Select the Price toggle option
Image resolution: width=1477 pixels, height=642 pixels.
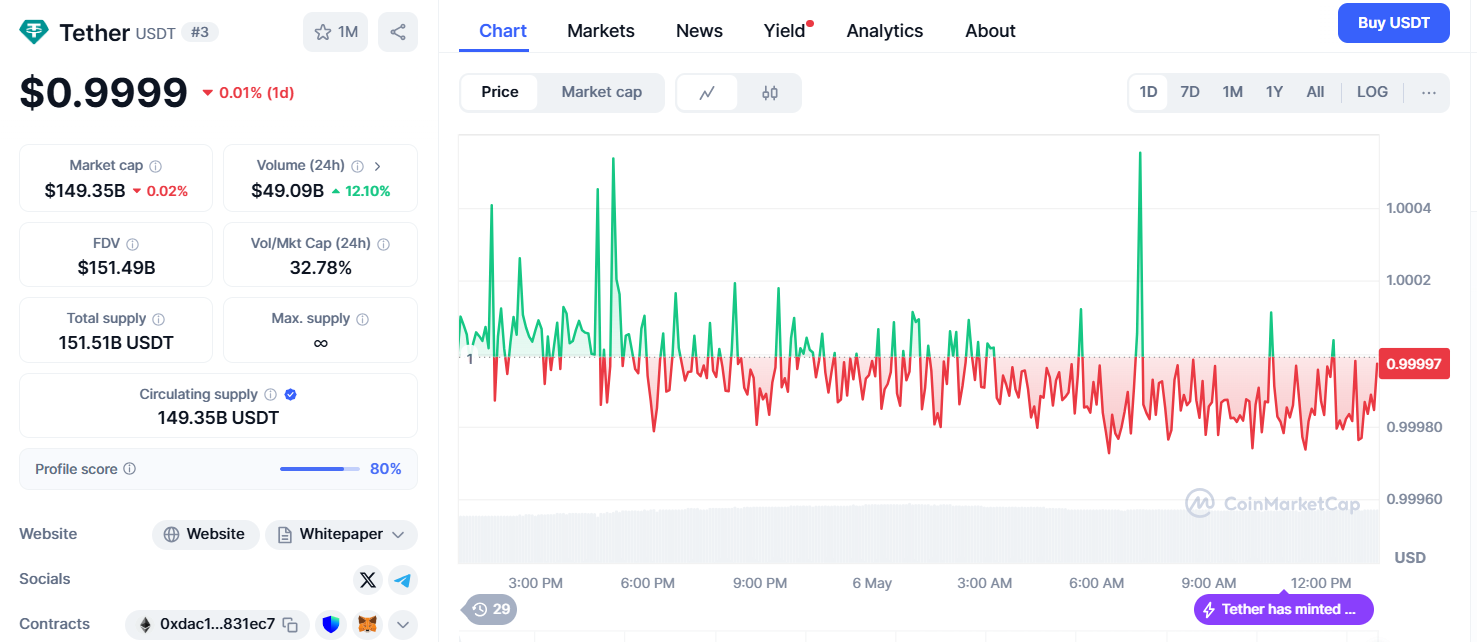(x=500, y=92)
